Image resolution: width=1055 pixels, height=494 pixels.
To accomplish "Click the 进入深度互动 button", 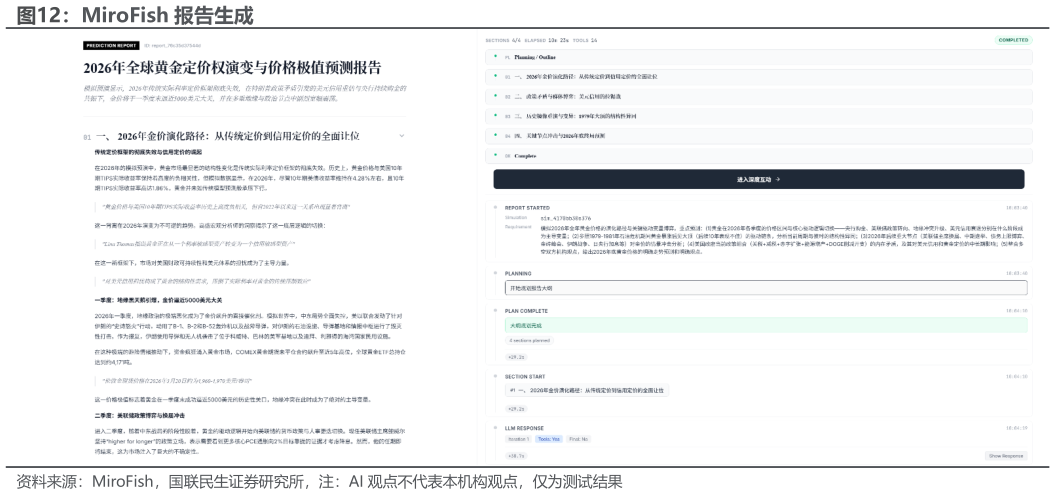I will [758, 179].
